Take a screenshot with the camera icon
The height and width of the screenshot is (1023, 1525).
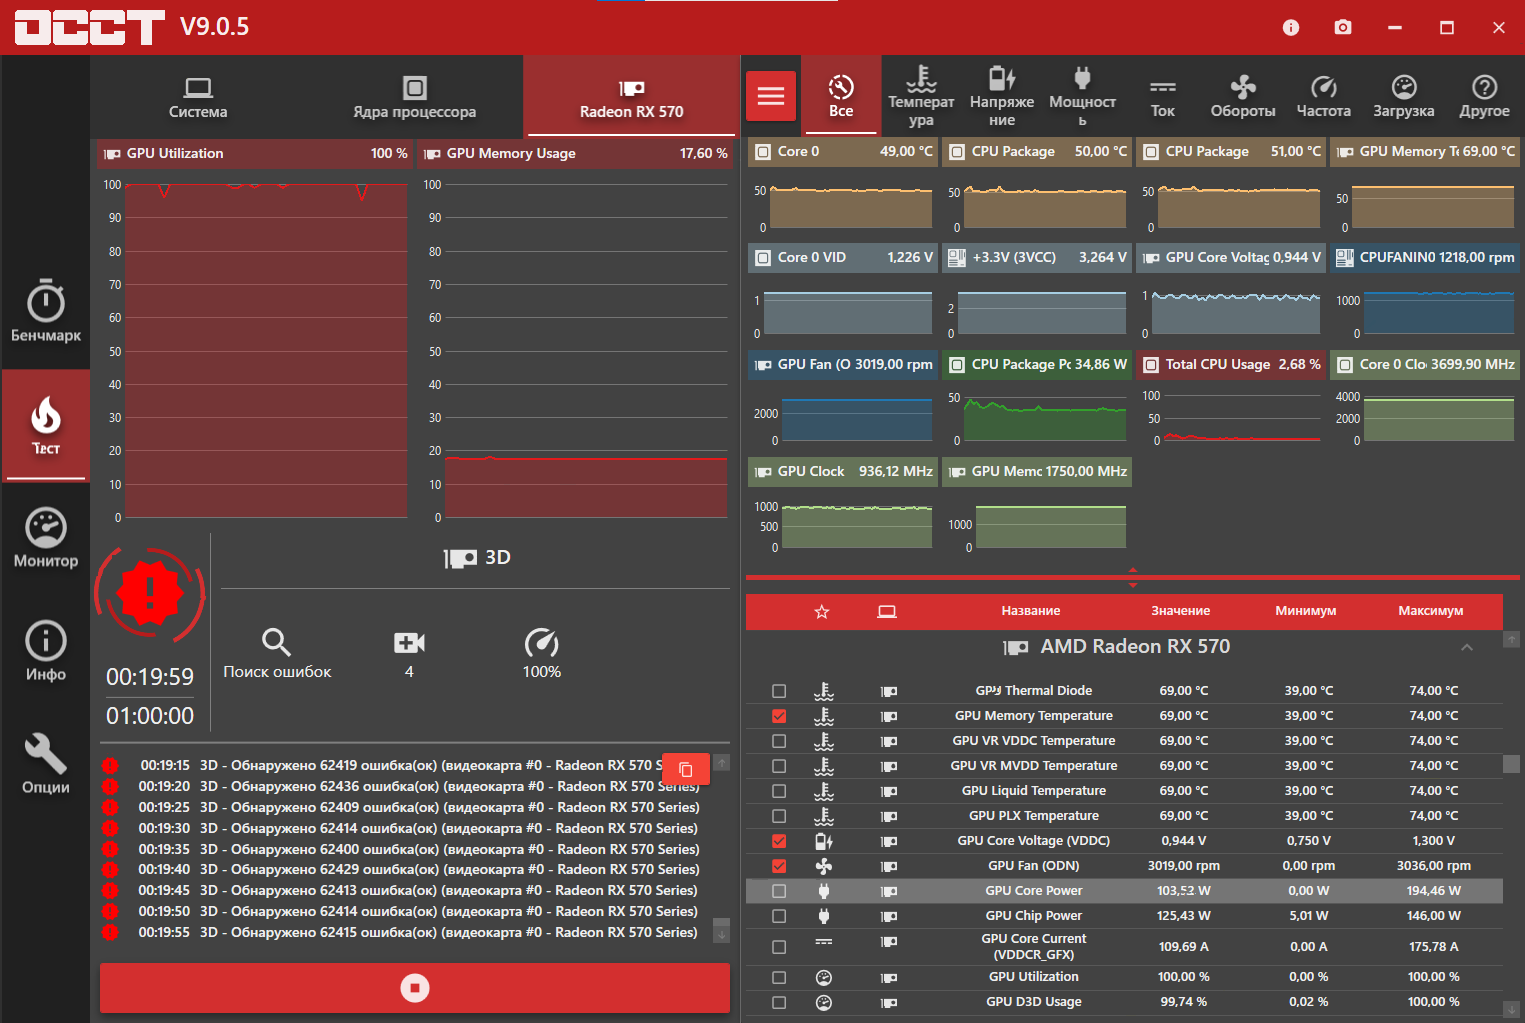point(1343,27)
